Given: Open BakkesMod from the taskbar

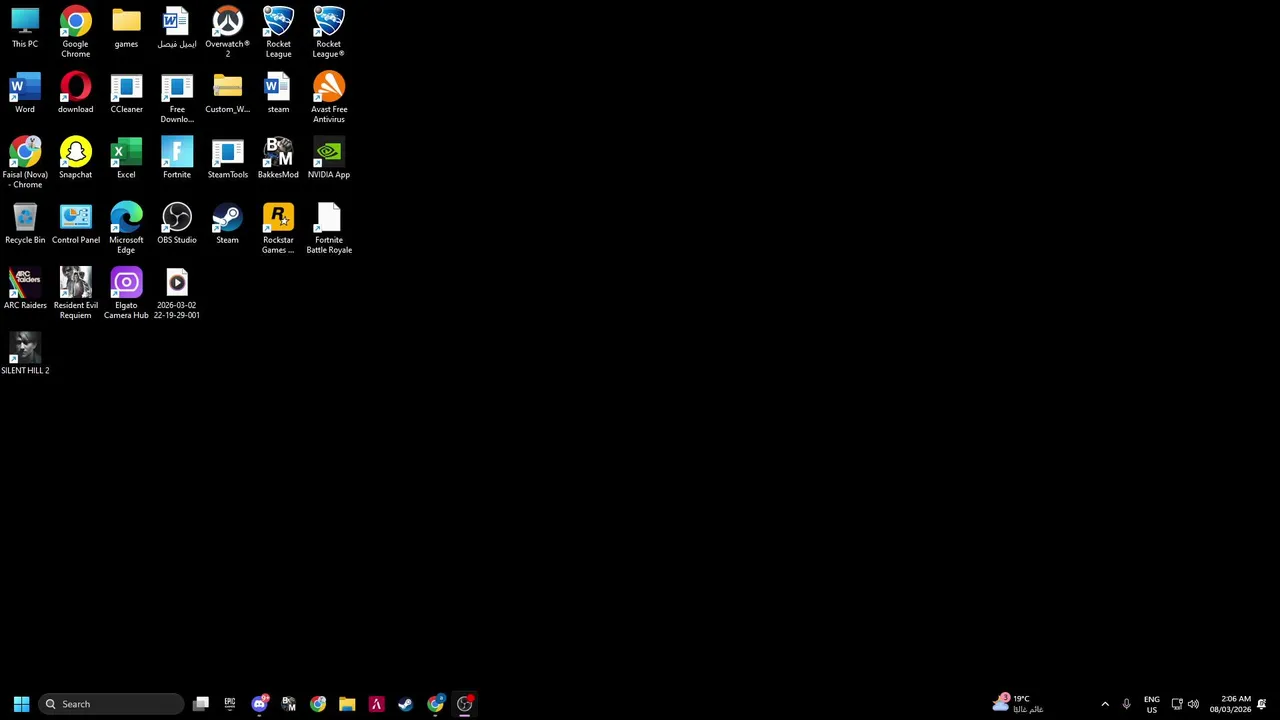Looking at the screenshot, I should [289, 704].
